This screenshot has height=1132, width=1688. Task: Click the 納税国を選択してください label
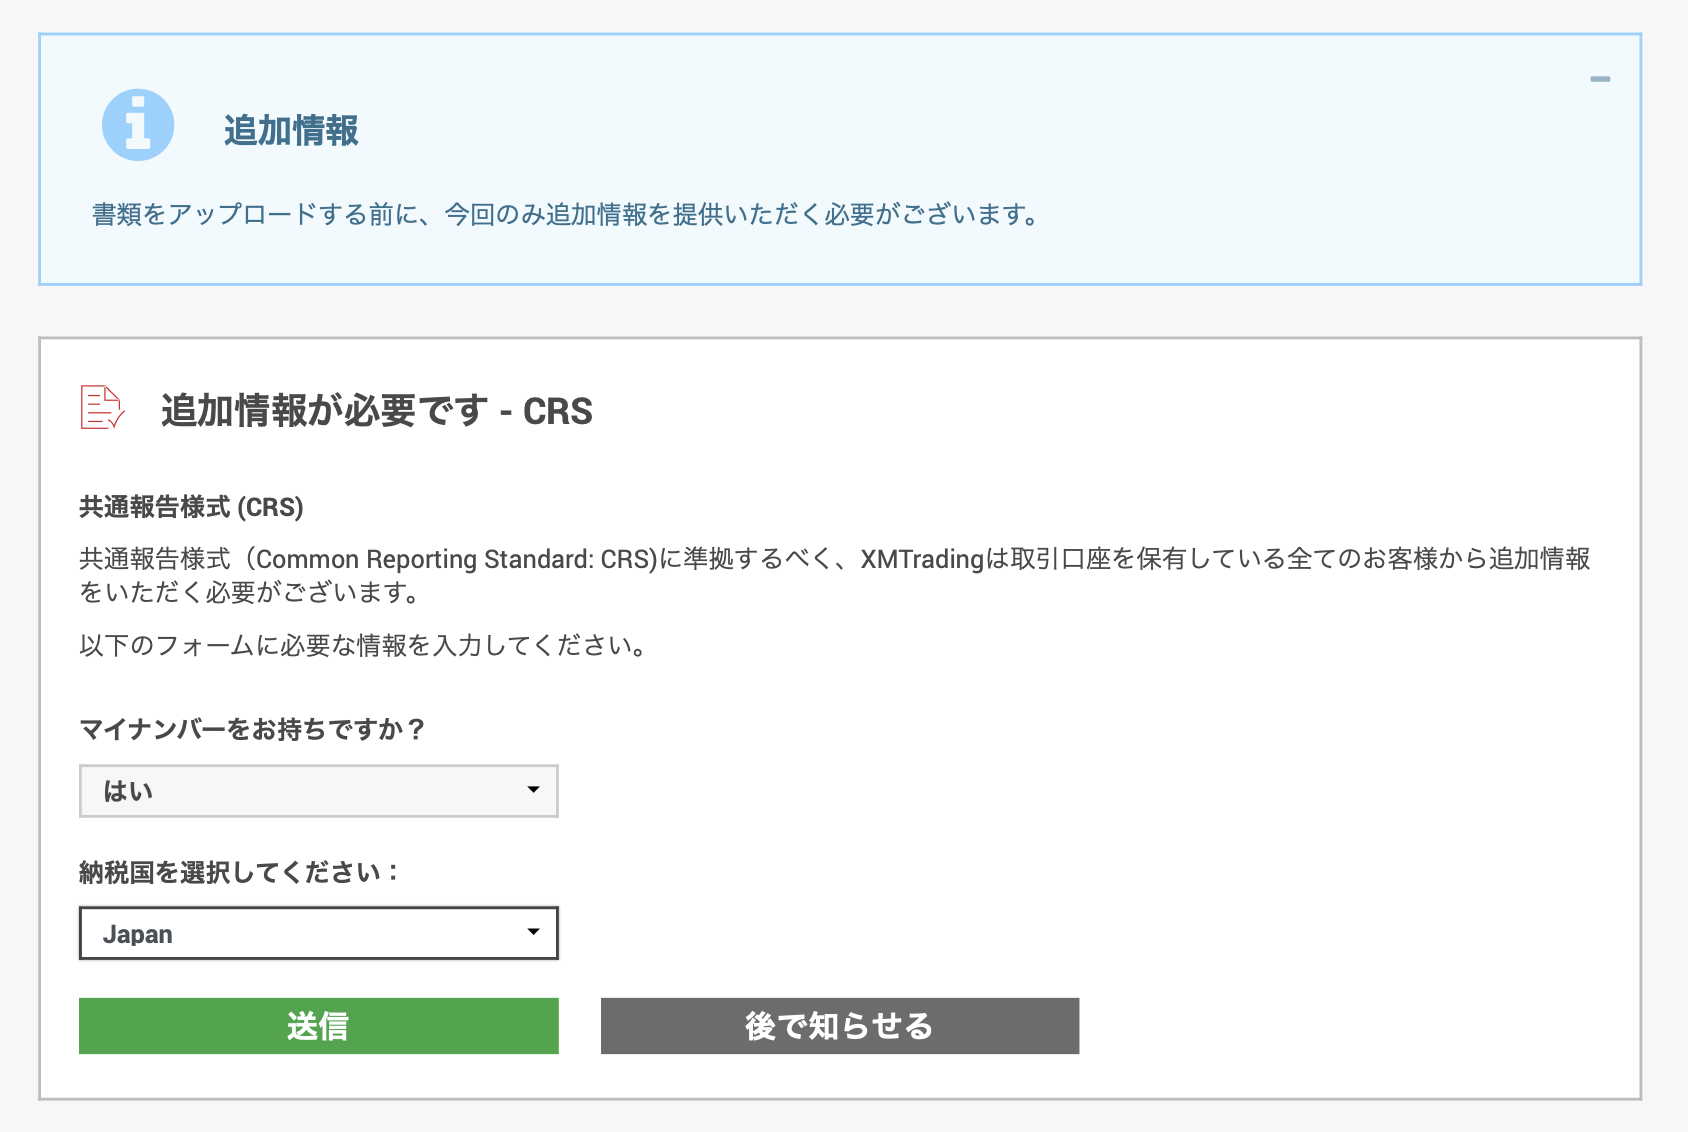tap(238, 872)
